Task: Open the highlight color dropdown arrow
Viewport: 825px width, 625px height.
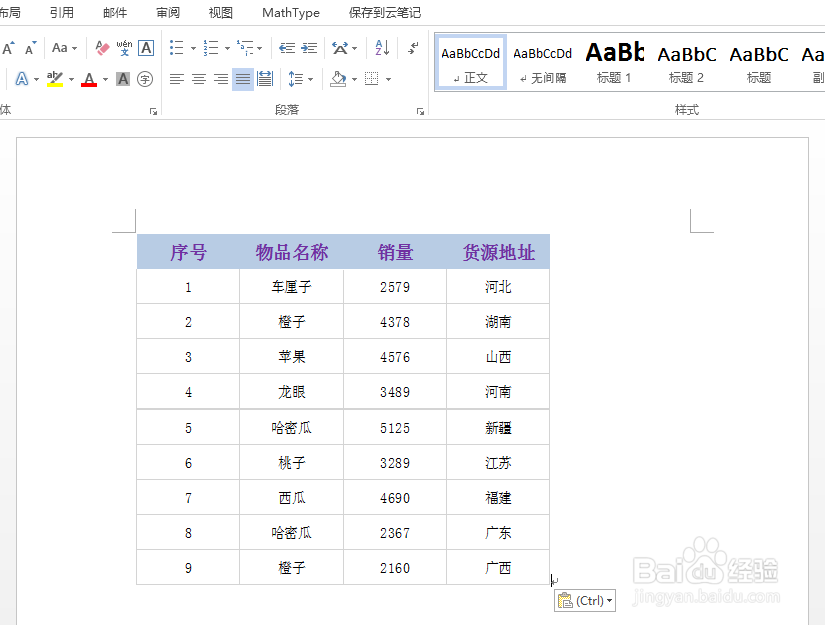Action: (x=71, y=79)
